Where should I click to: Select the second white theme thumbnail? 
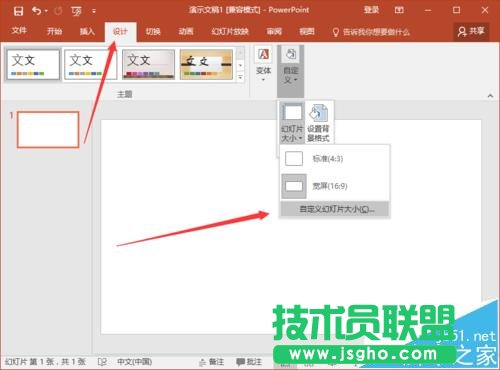[x=91, y=65]
